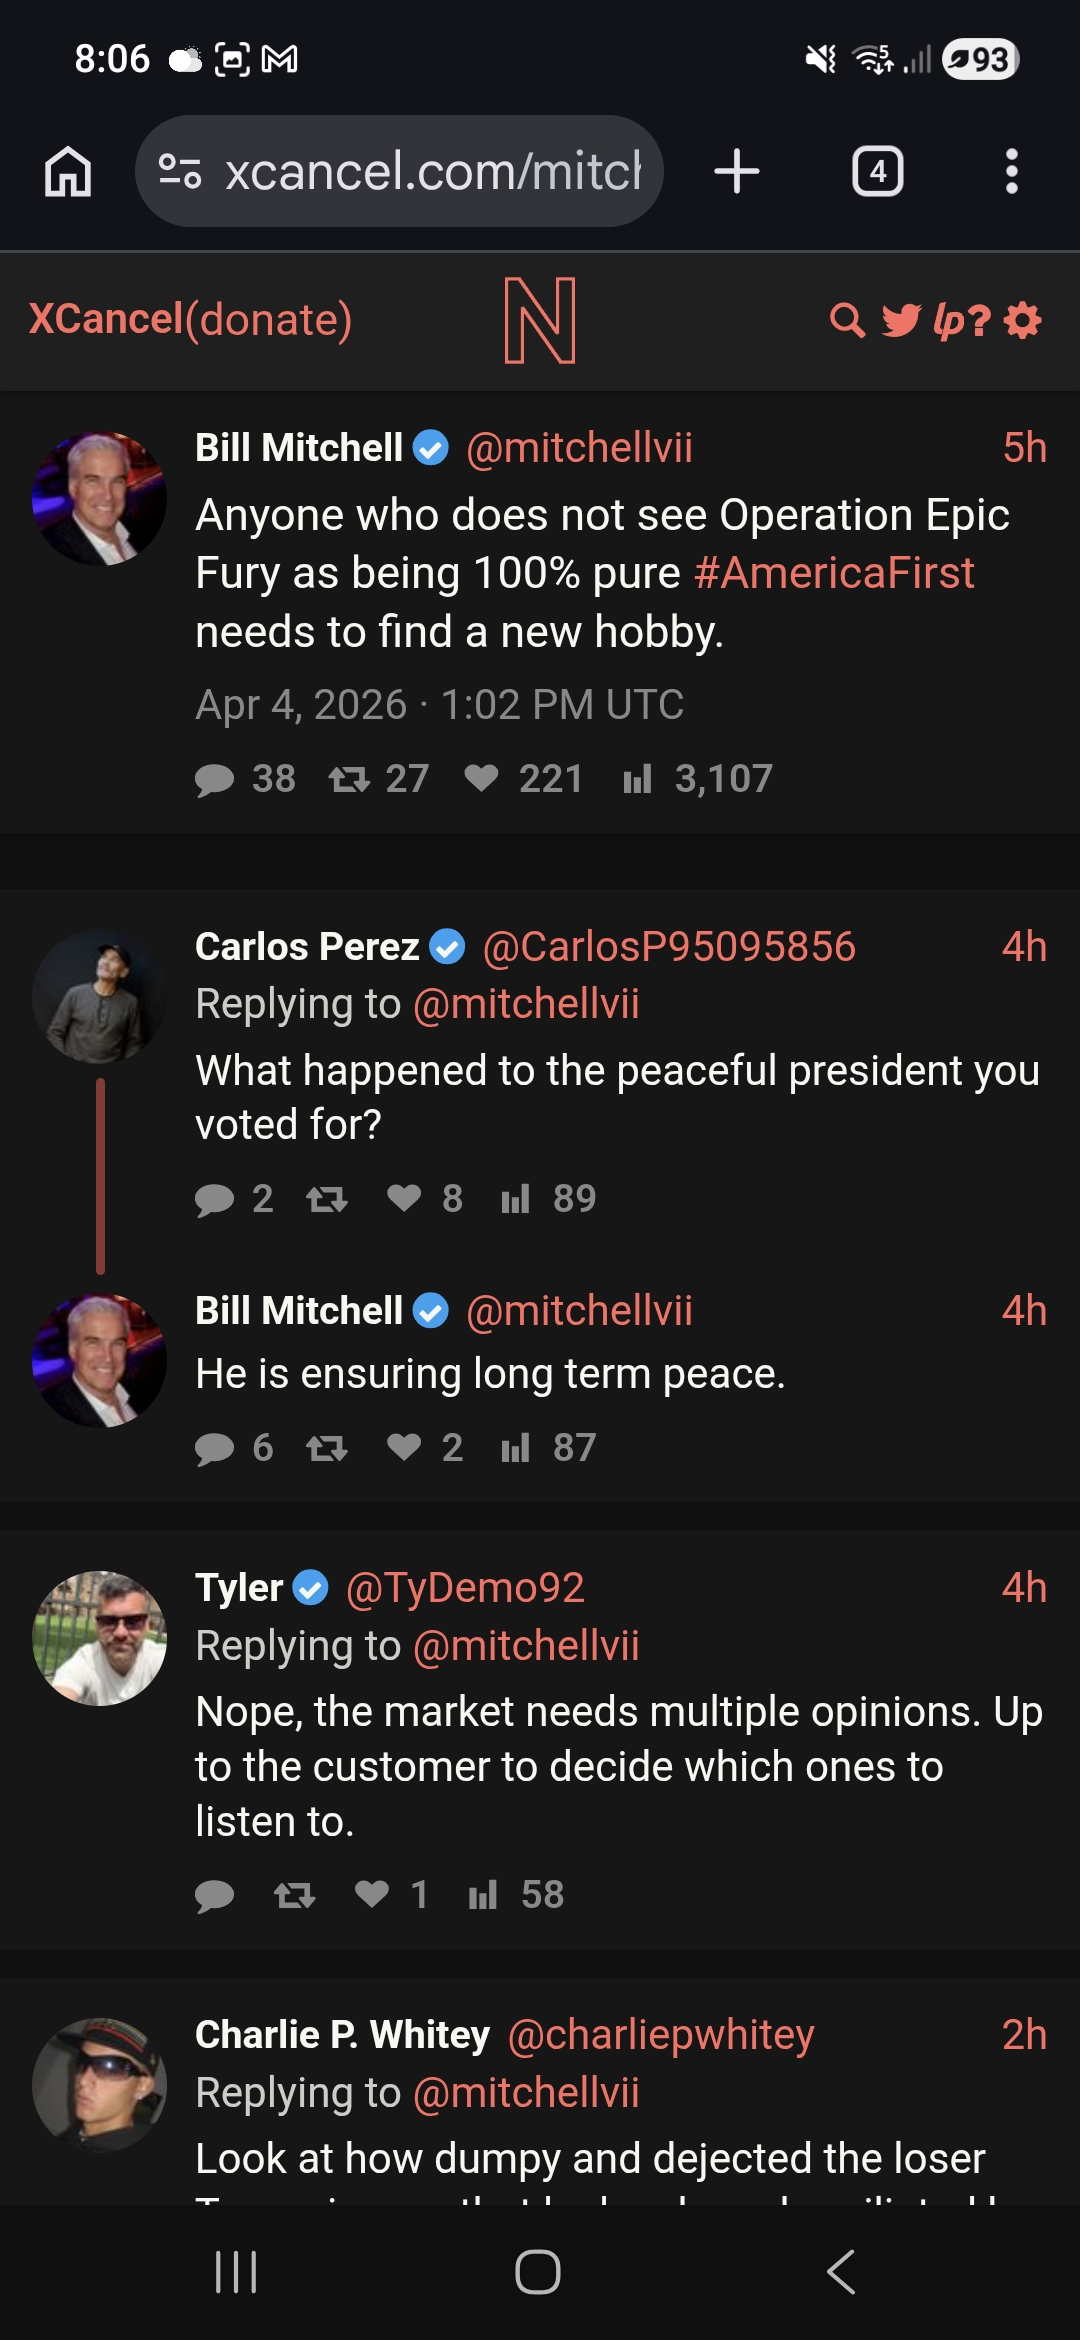Viewport: 1080px width, 2340px height.
Task: Tap the Nitter N logo
Action: click(540, 320)
